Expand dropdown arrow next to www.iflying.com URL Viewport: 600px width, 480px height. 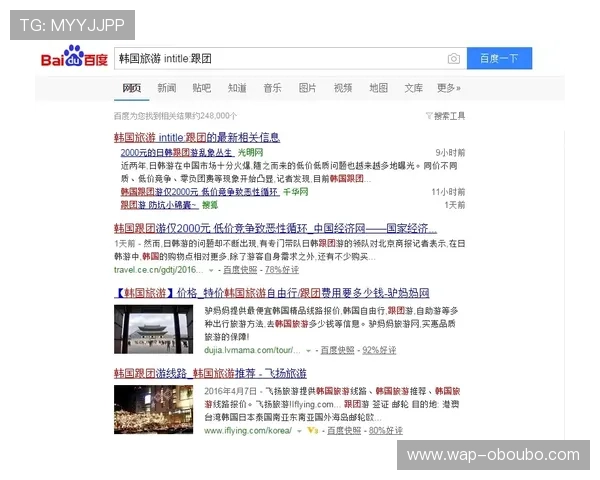[299, 431]
